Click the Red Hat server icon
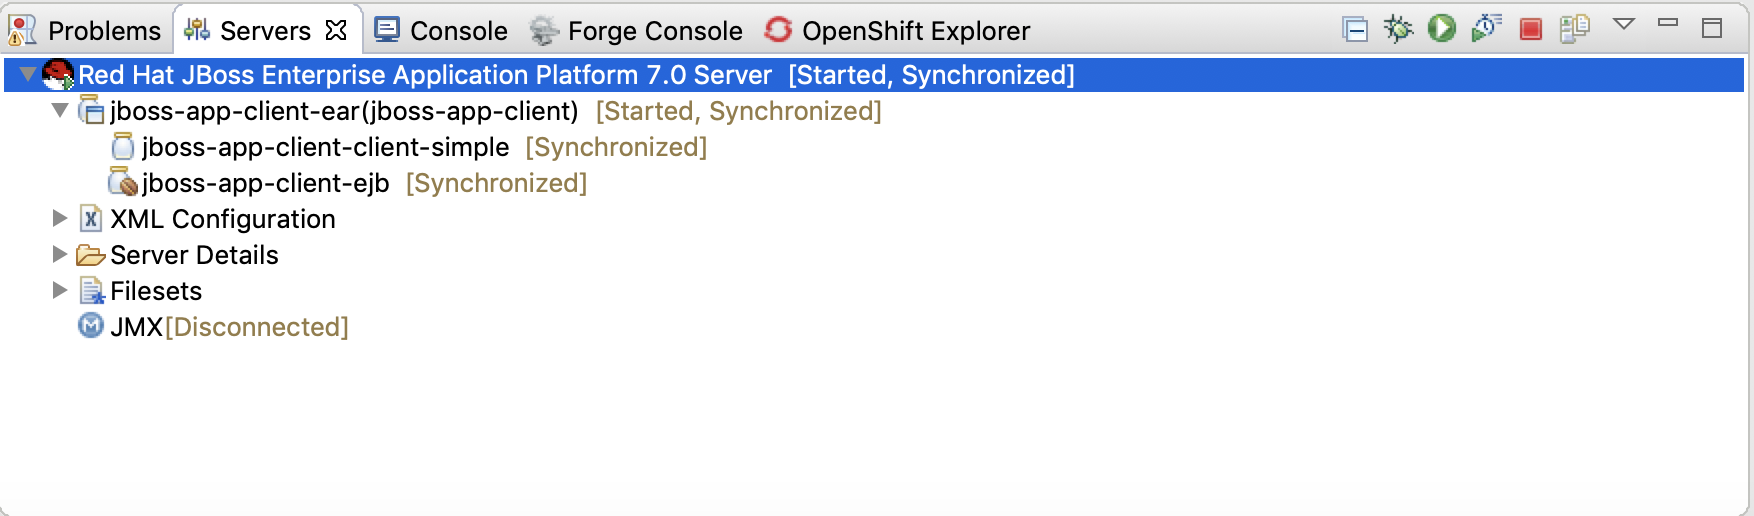 click(x=58, y=75)
